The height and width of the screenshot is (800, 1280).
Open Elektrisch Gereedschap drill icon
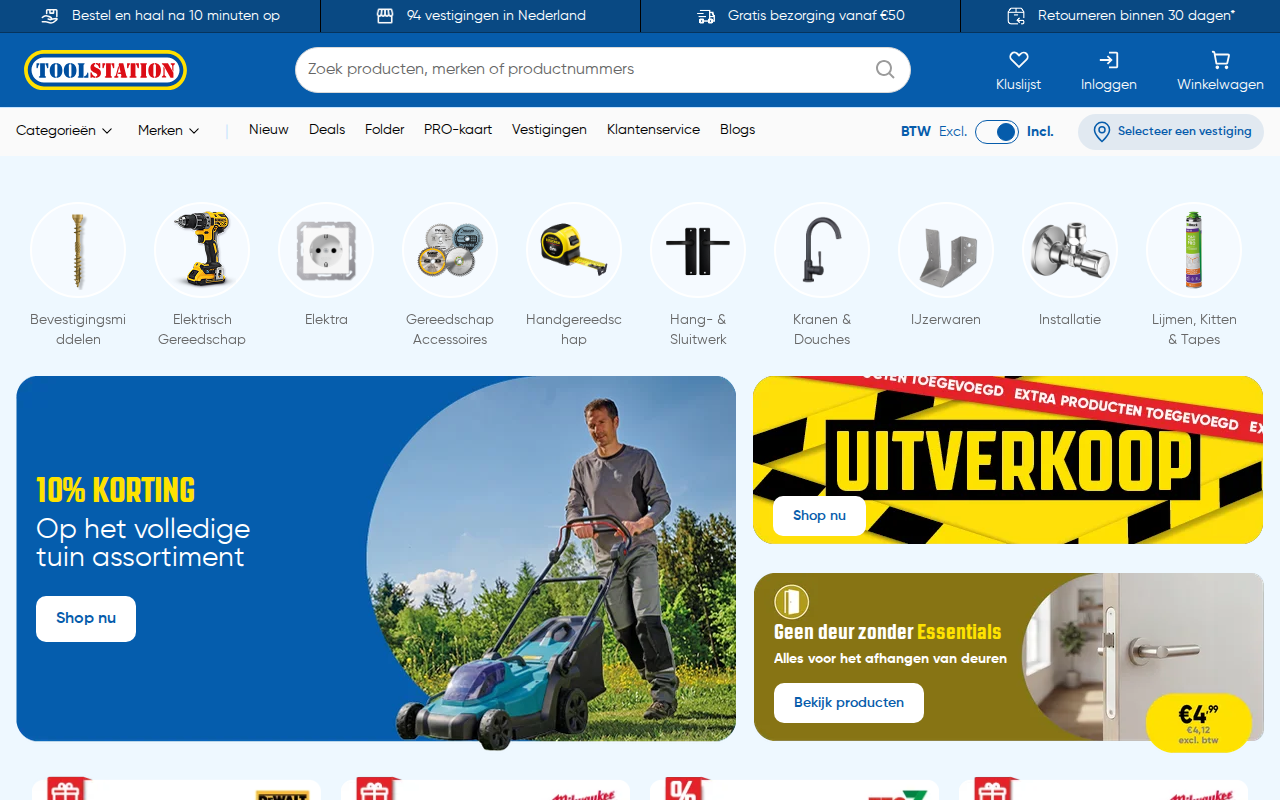[x=202, y=250]
